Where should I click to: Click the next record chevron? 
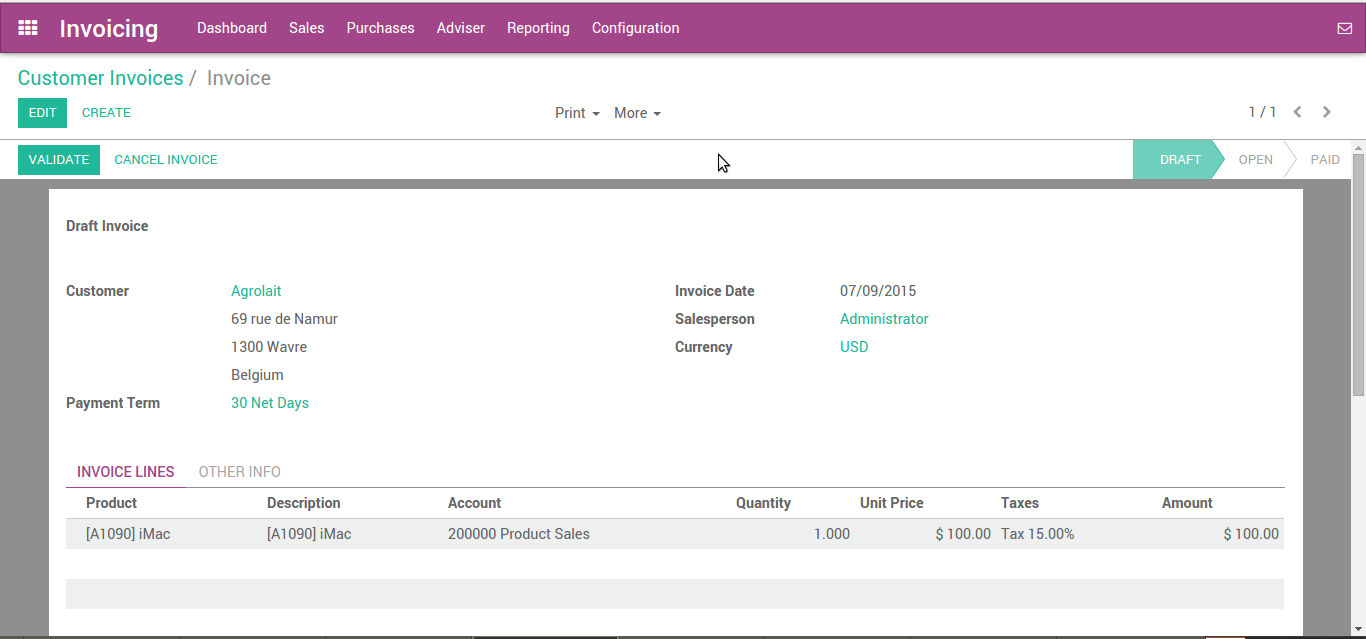[1326, 112]
